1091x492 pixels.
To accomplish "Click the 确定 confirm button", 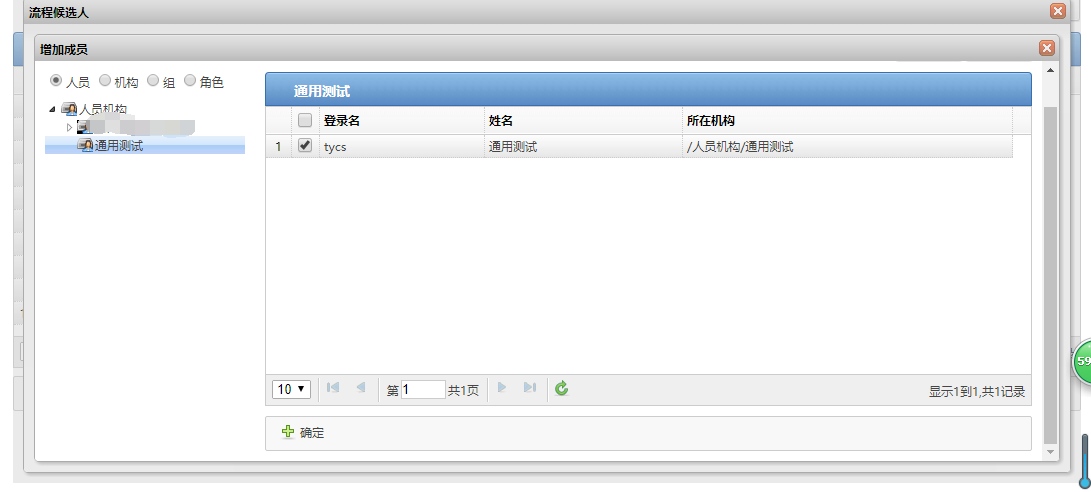I will (303, 433).
